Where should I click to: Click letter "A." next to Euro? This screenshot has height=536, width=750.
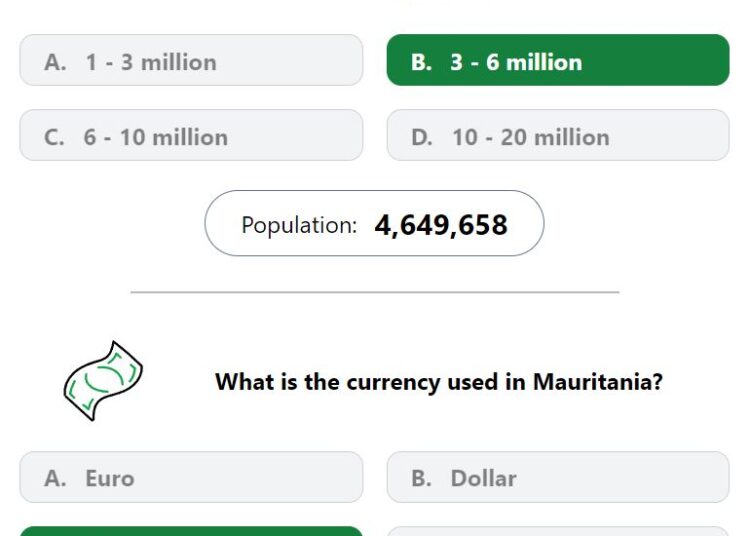[x=55, y=478]
